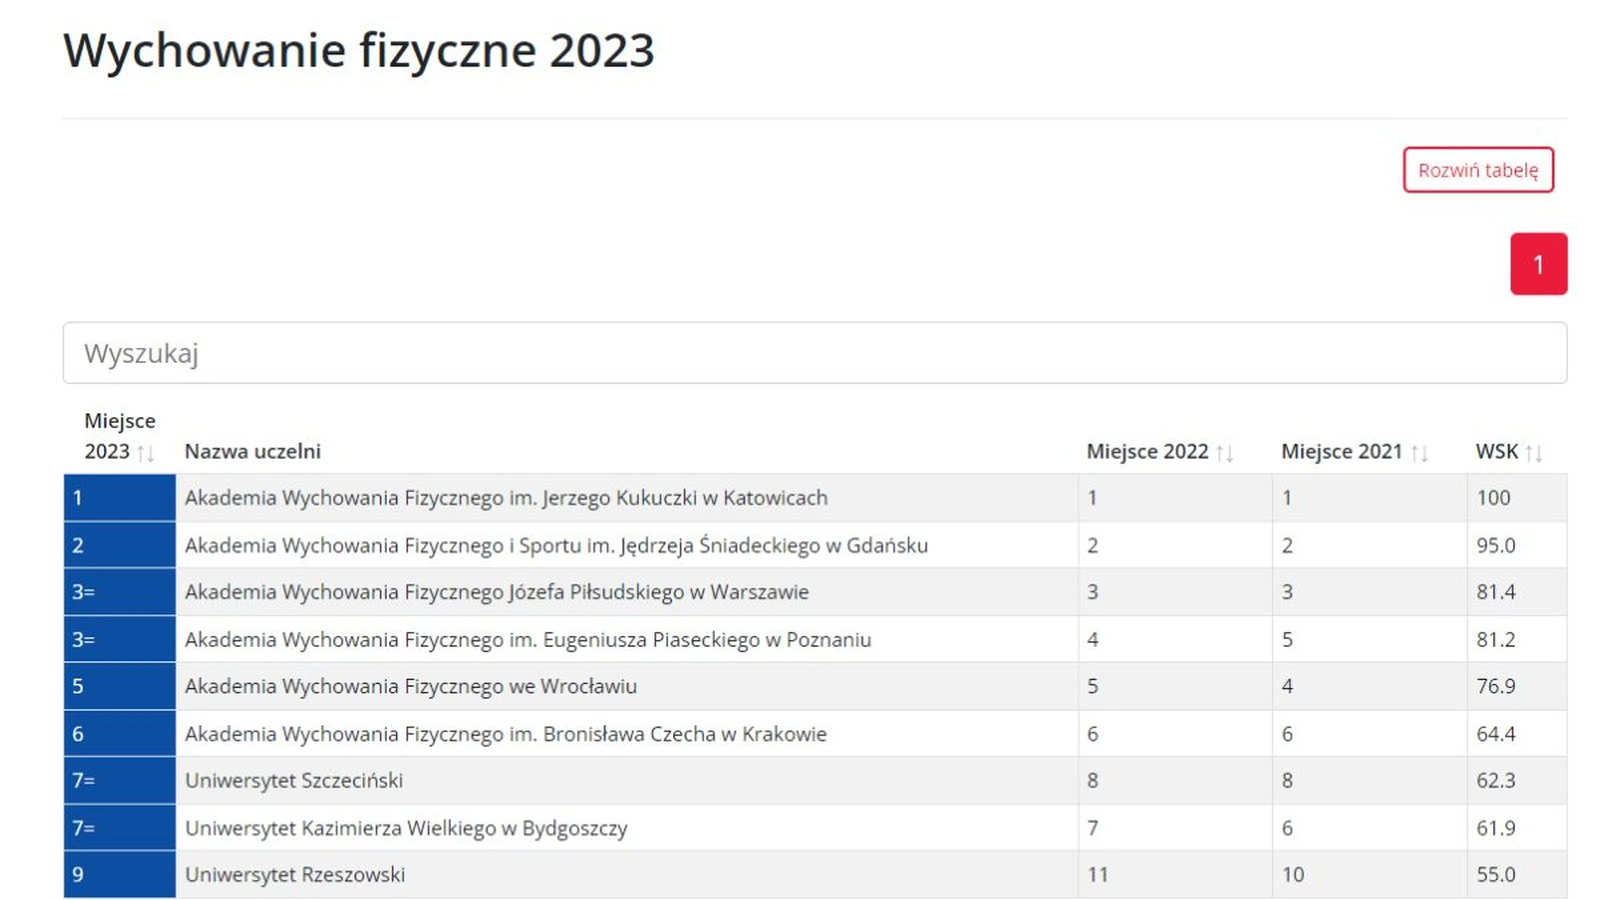Click the Rozwiń tabelę button
Screen dimensions: 1600x900
coord(1478,170)
